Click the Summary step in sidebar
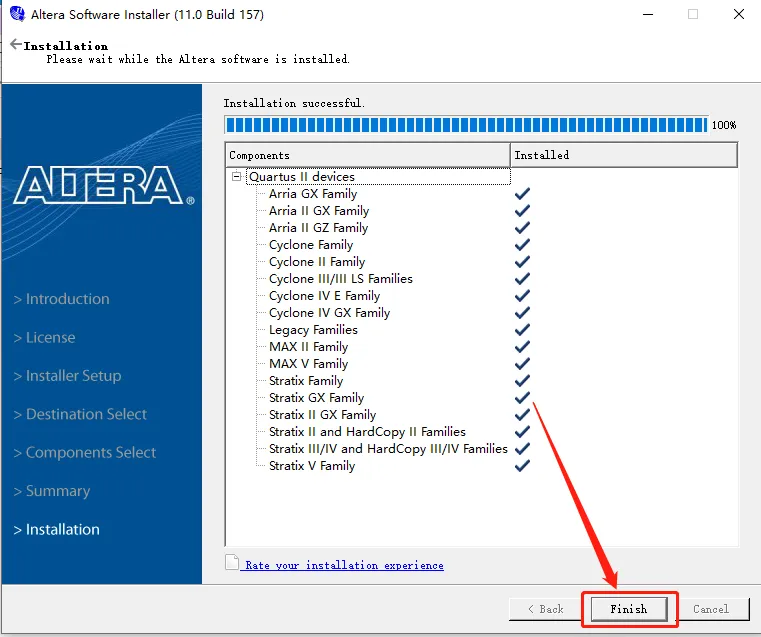 coord(52,491)
